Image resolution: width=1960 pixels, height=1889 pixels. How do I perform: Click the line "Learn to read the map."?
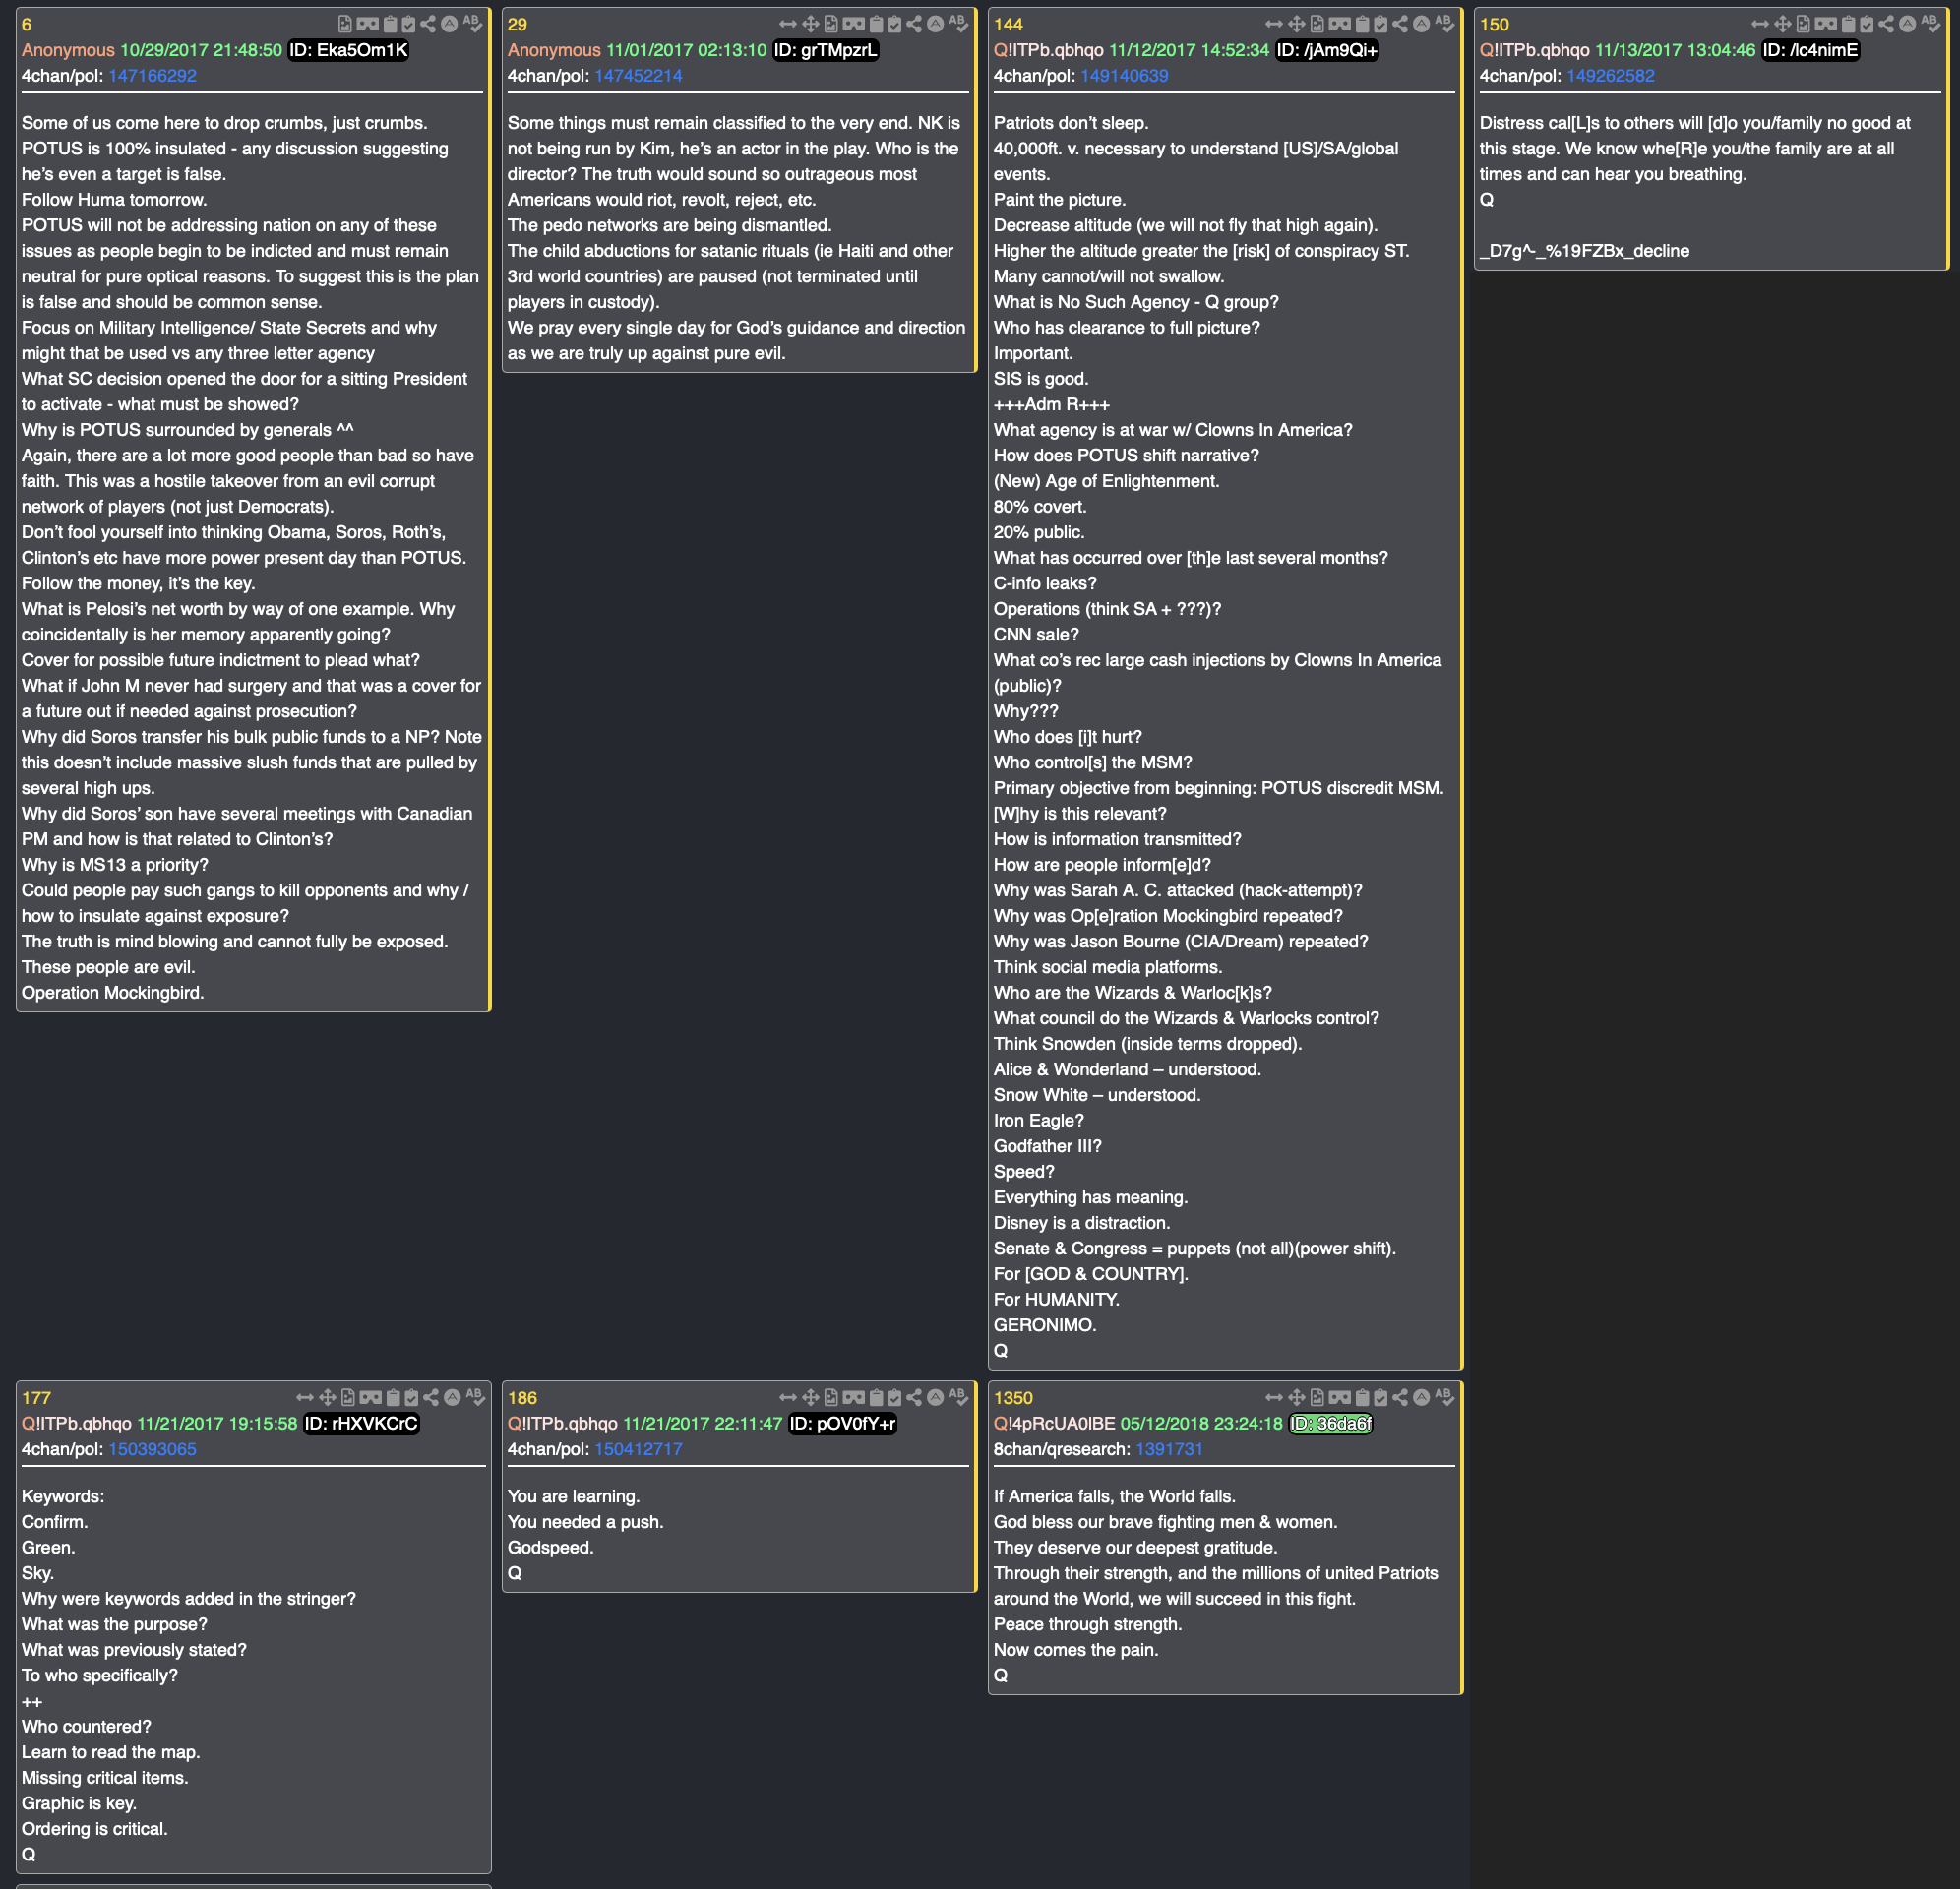tap(111, 1752)
